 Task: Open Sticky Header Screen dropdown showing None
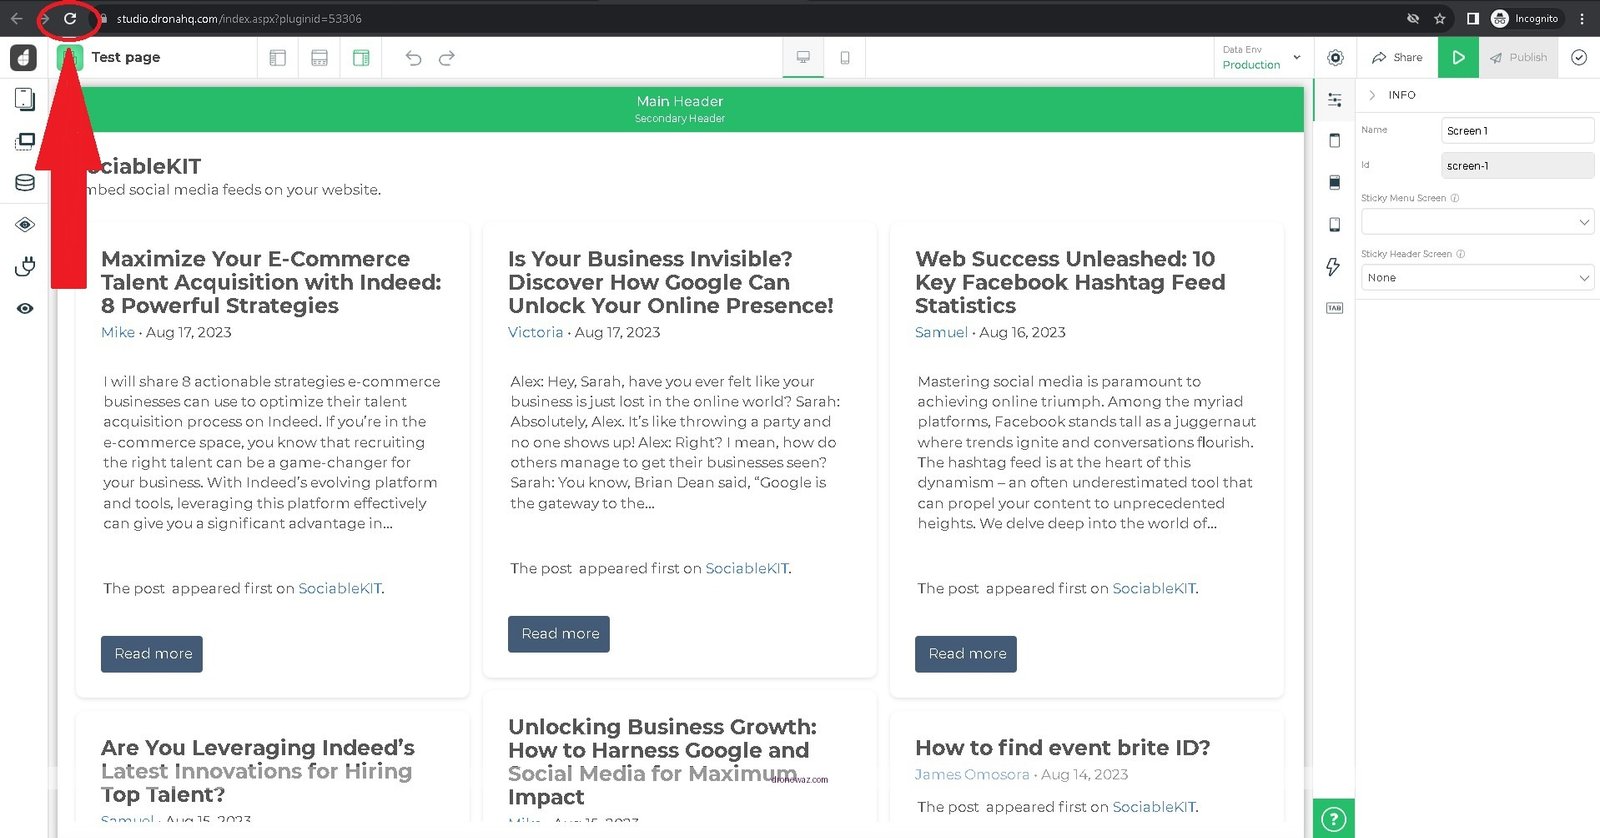[x=1477, y=278]
